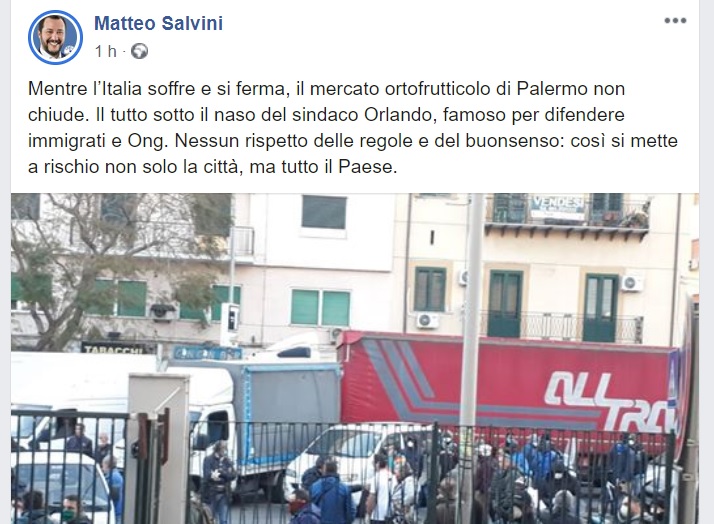714x524 pixels.
Task: Click the grey gate pillar in photo
Action: point(158,448)
